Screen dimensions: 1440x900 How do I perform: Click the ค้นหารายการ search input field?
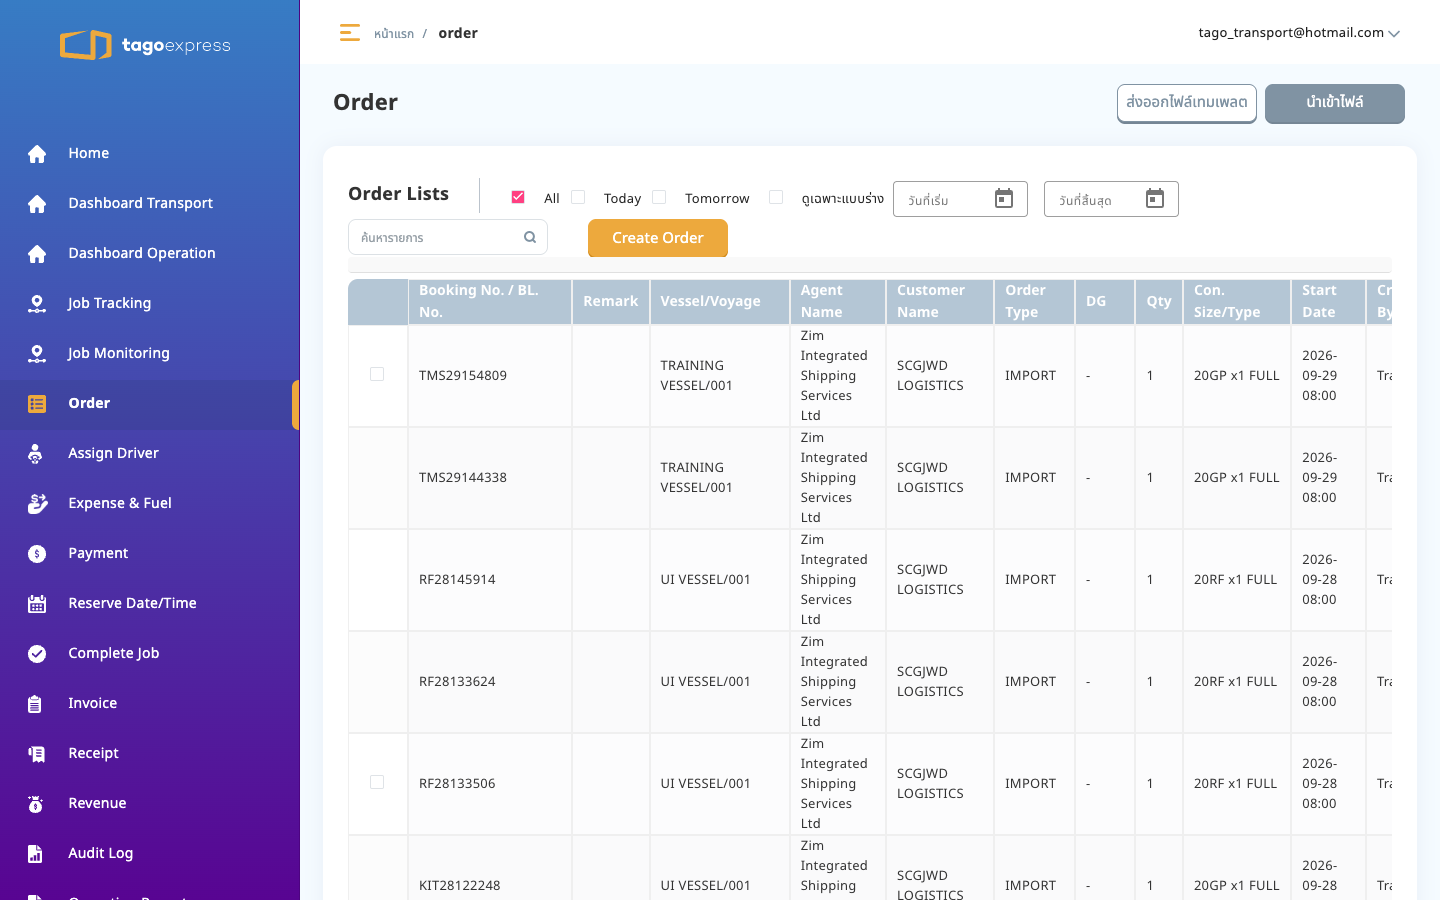pyautogui.click(x=448, y=237)
